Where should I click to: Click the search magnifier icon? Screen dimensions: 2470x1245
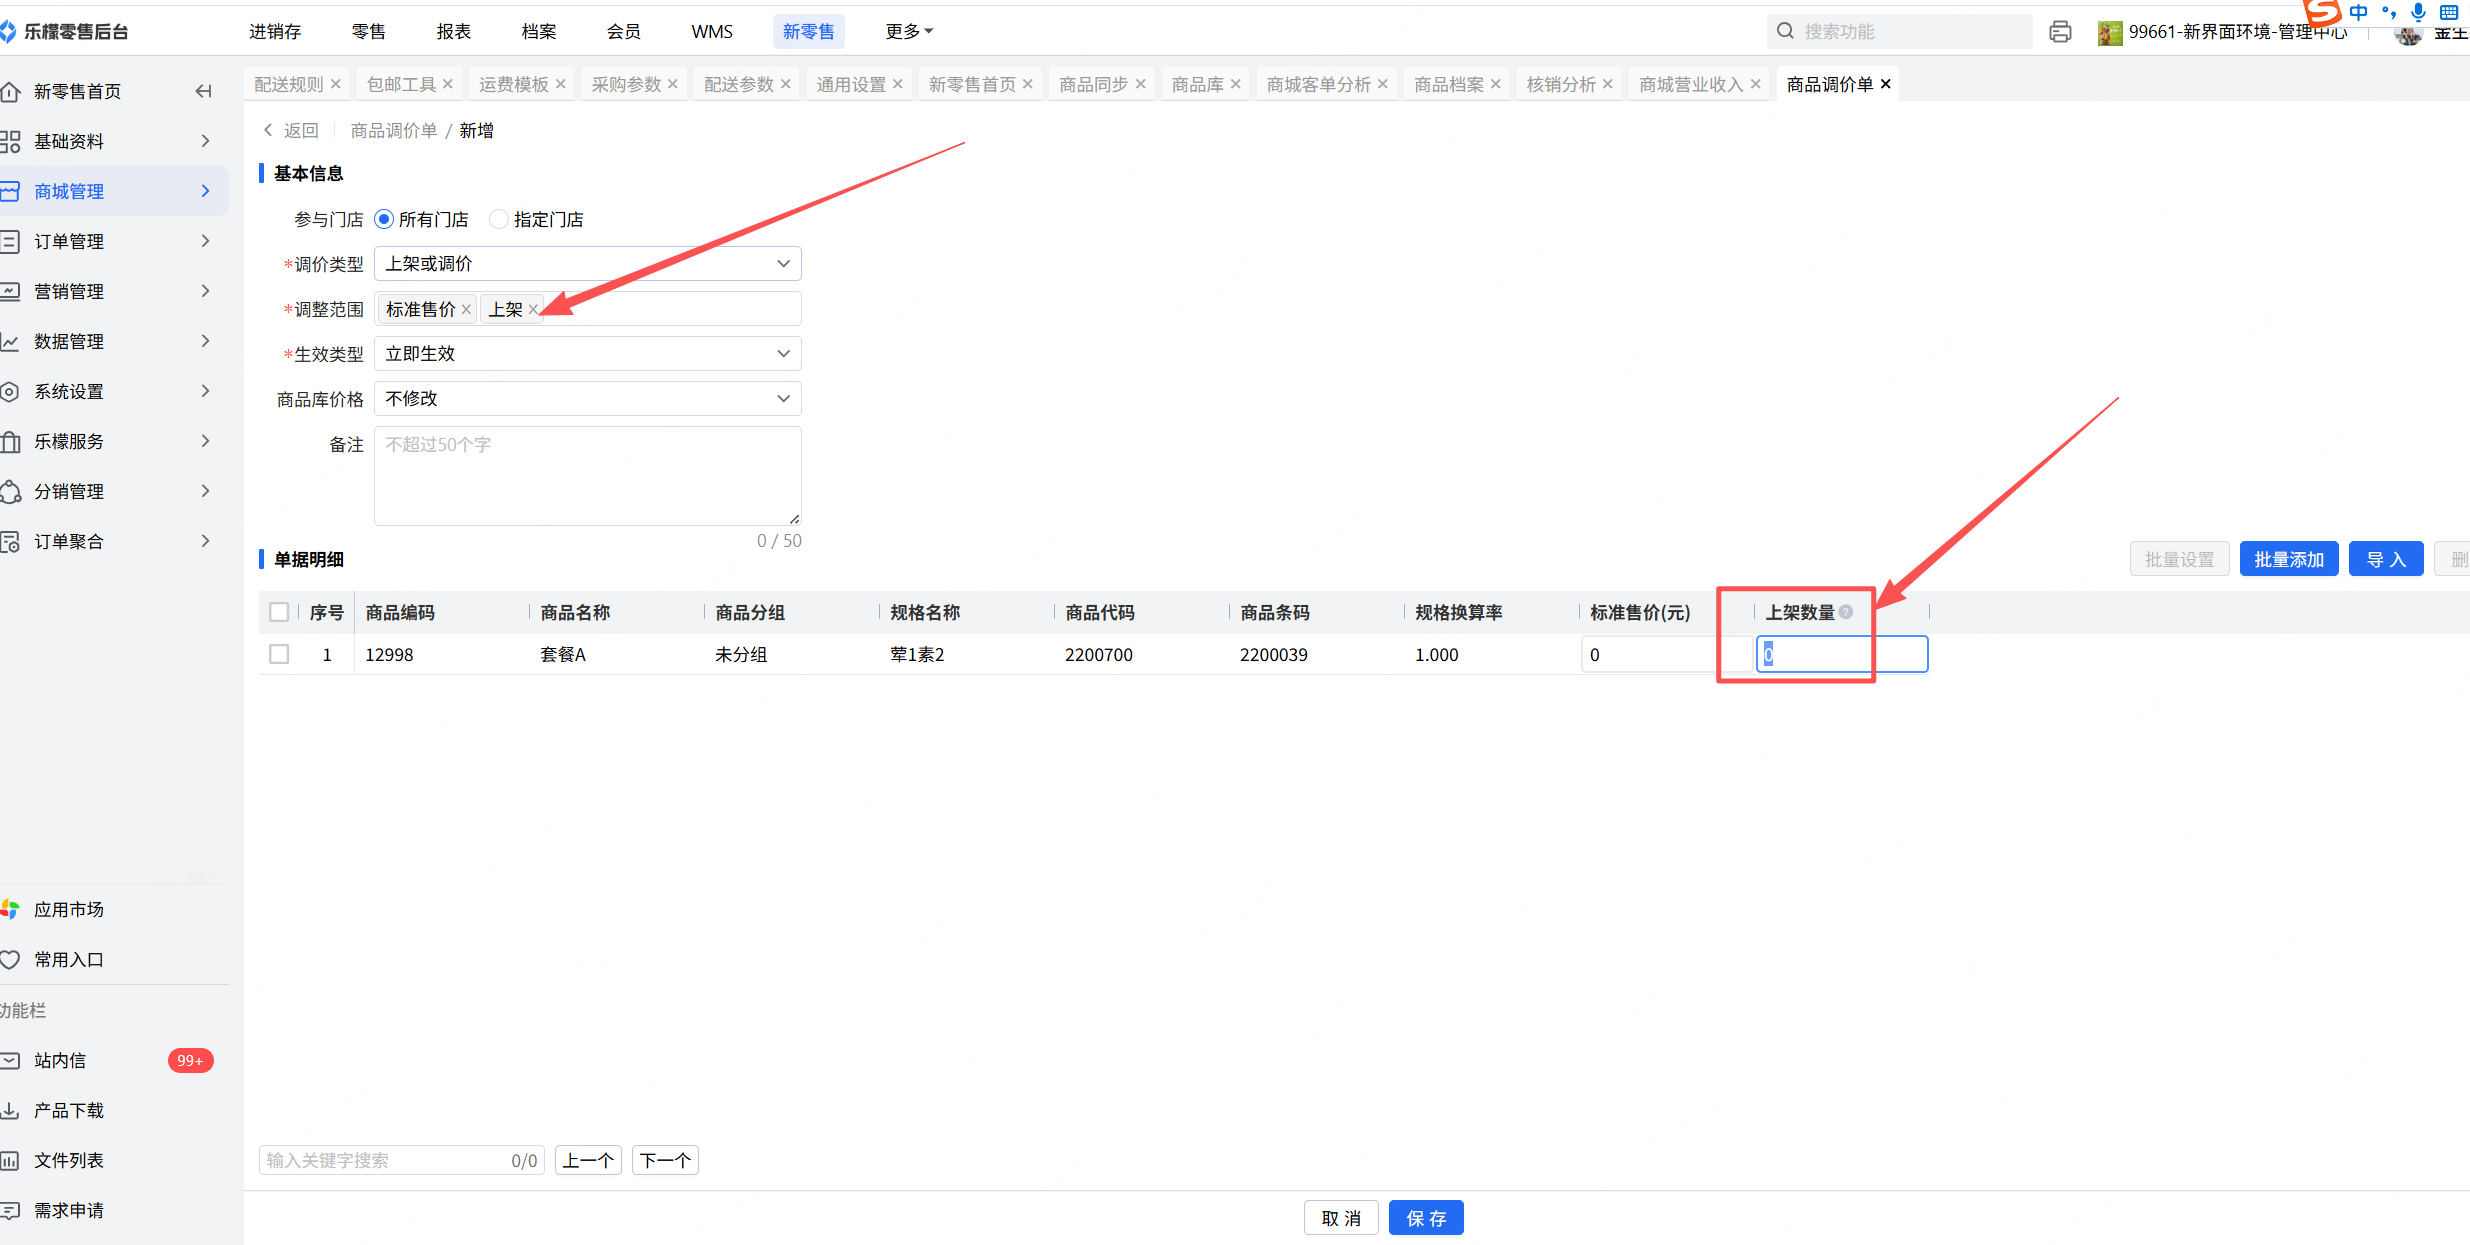coord(1785,31)
